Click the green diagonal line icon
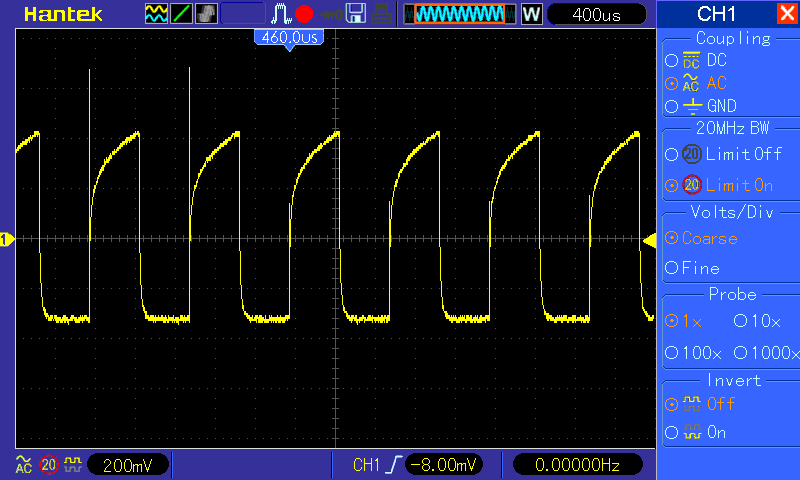This screenshot has height=480, width=800. tap(181, 14)
